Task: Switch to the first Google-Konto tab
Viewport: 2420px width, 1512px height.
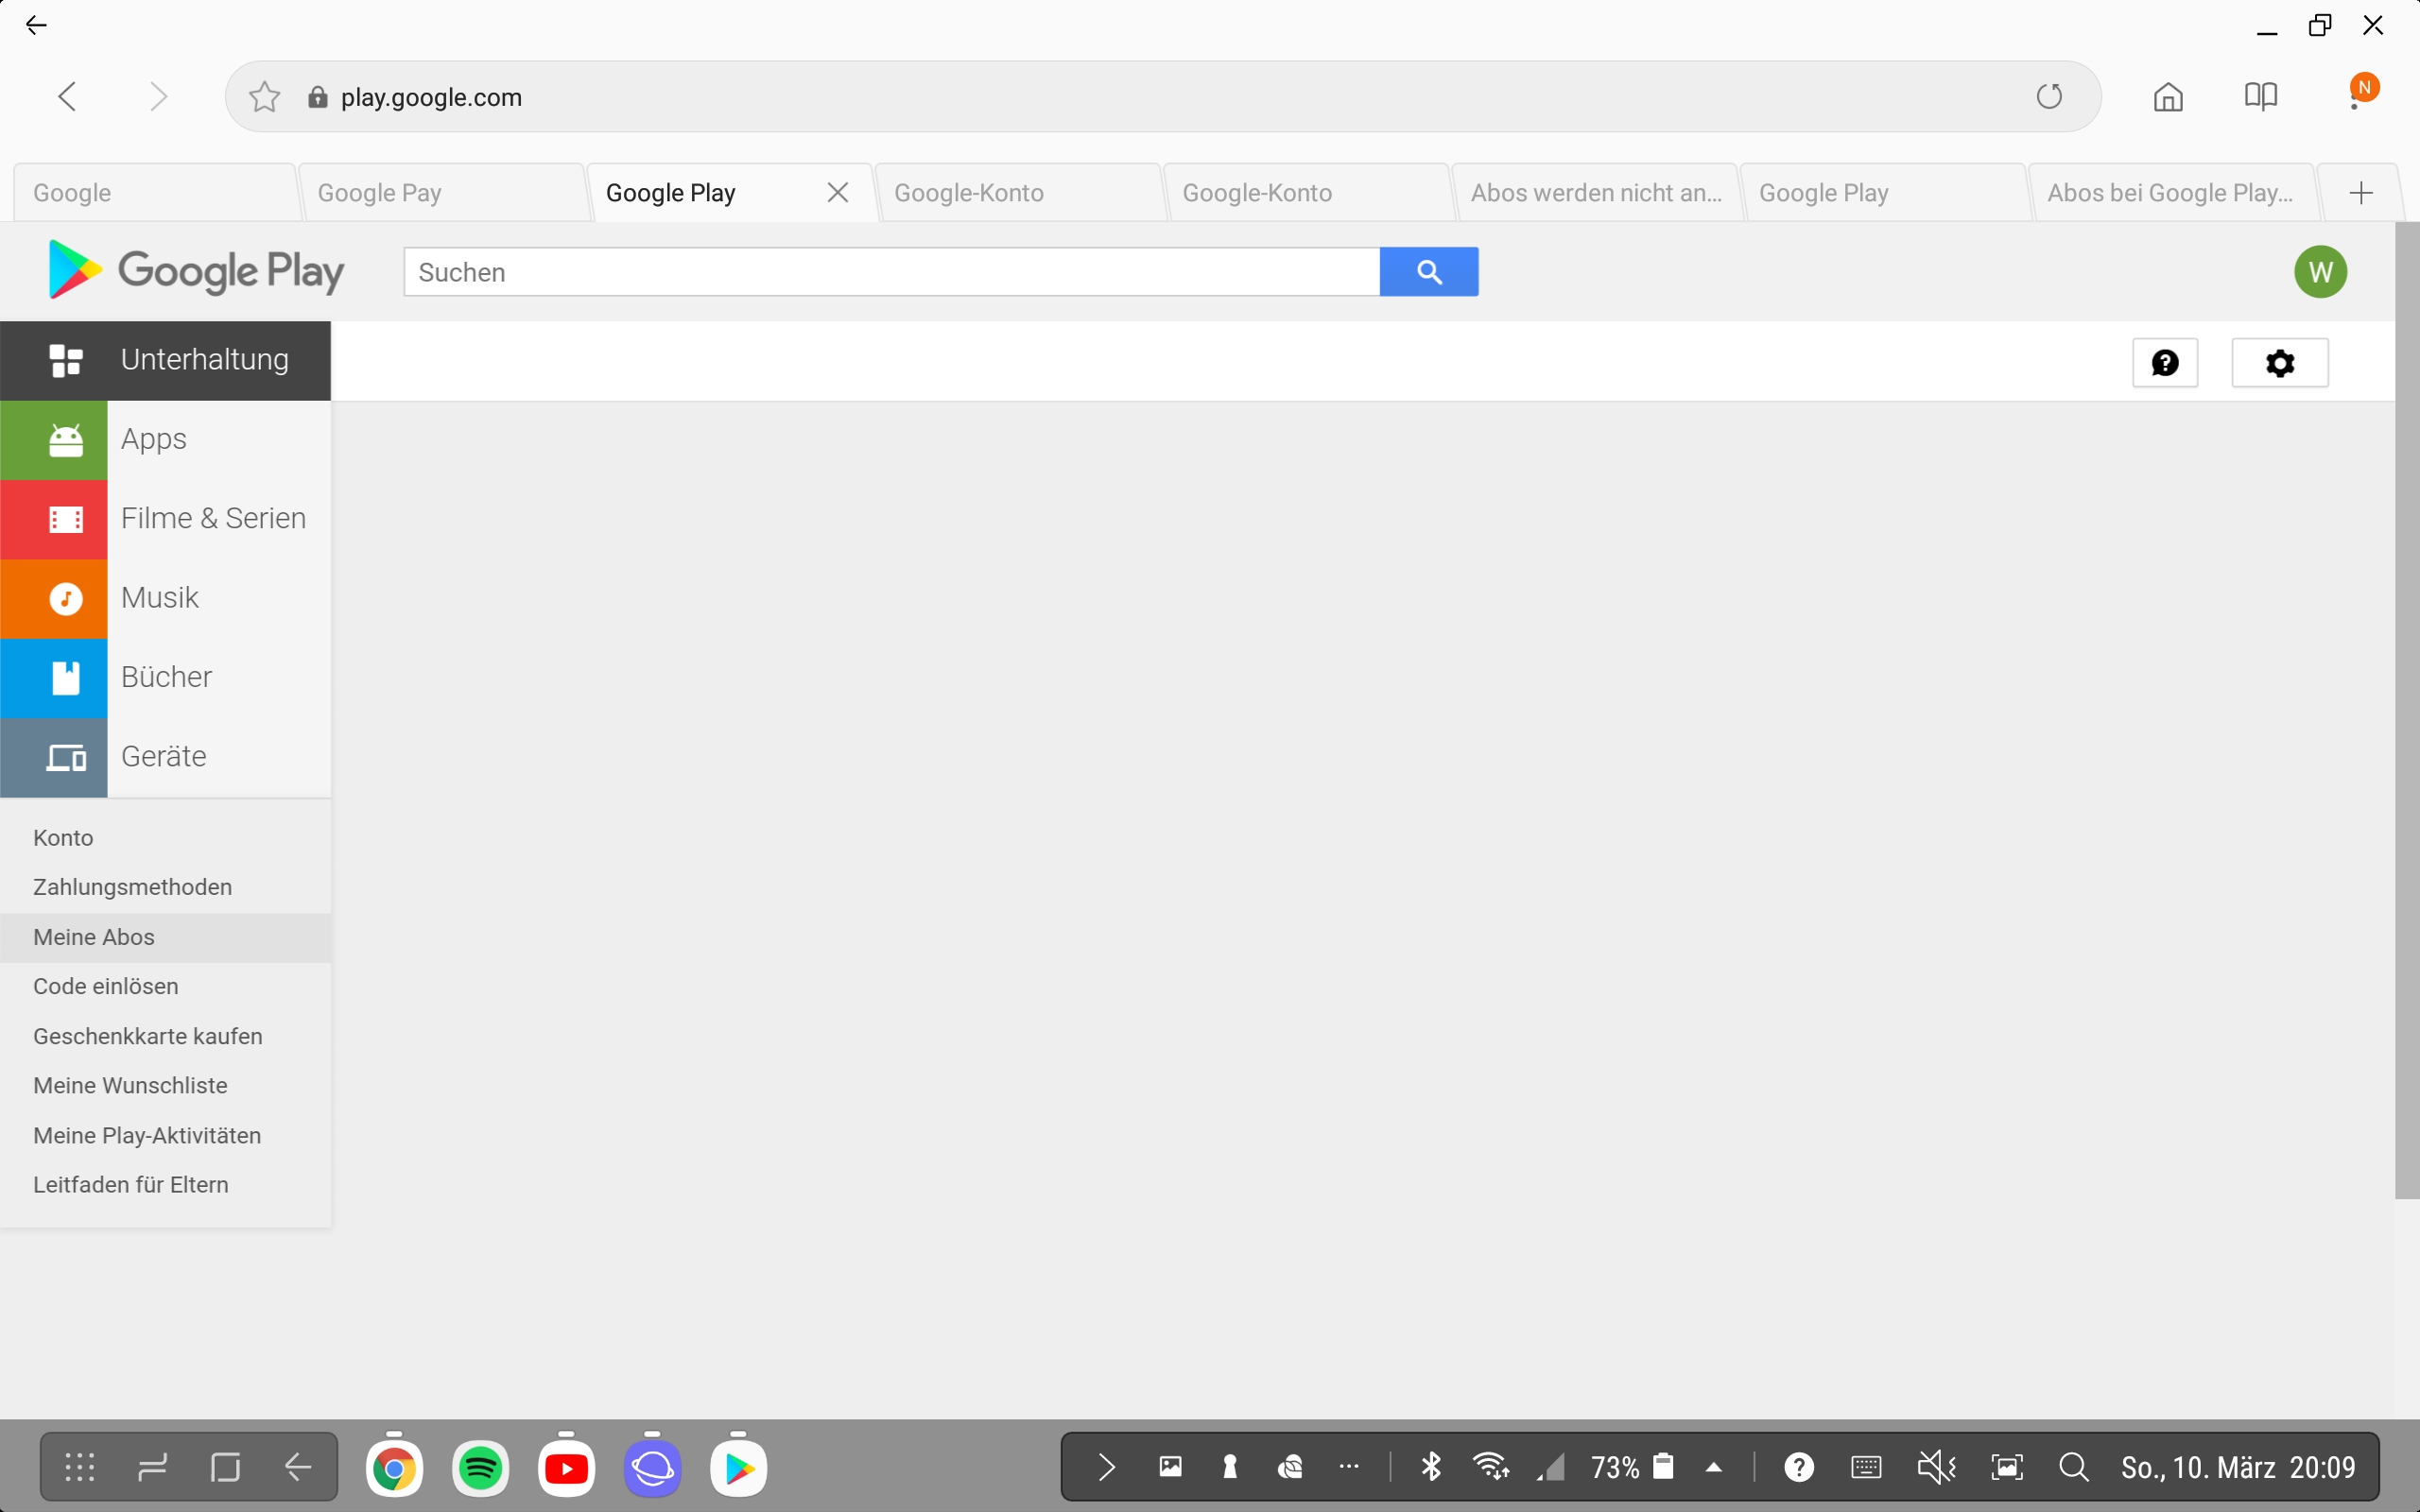Action: (1018, 193)
